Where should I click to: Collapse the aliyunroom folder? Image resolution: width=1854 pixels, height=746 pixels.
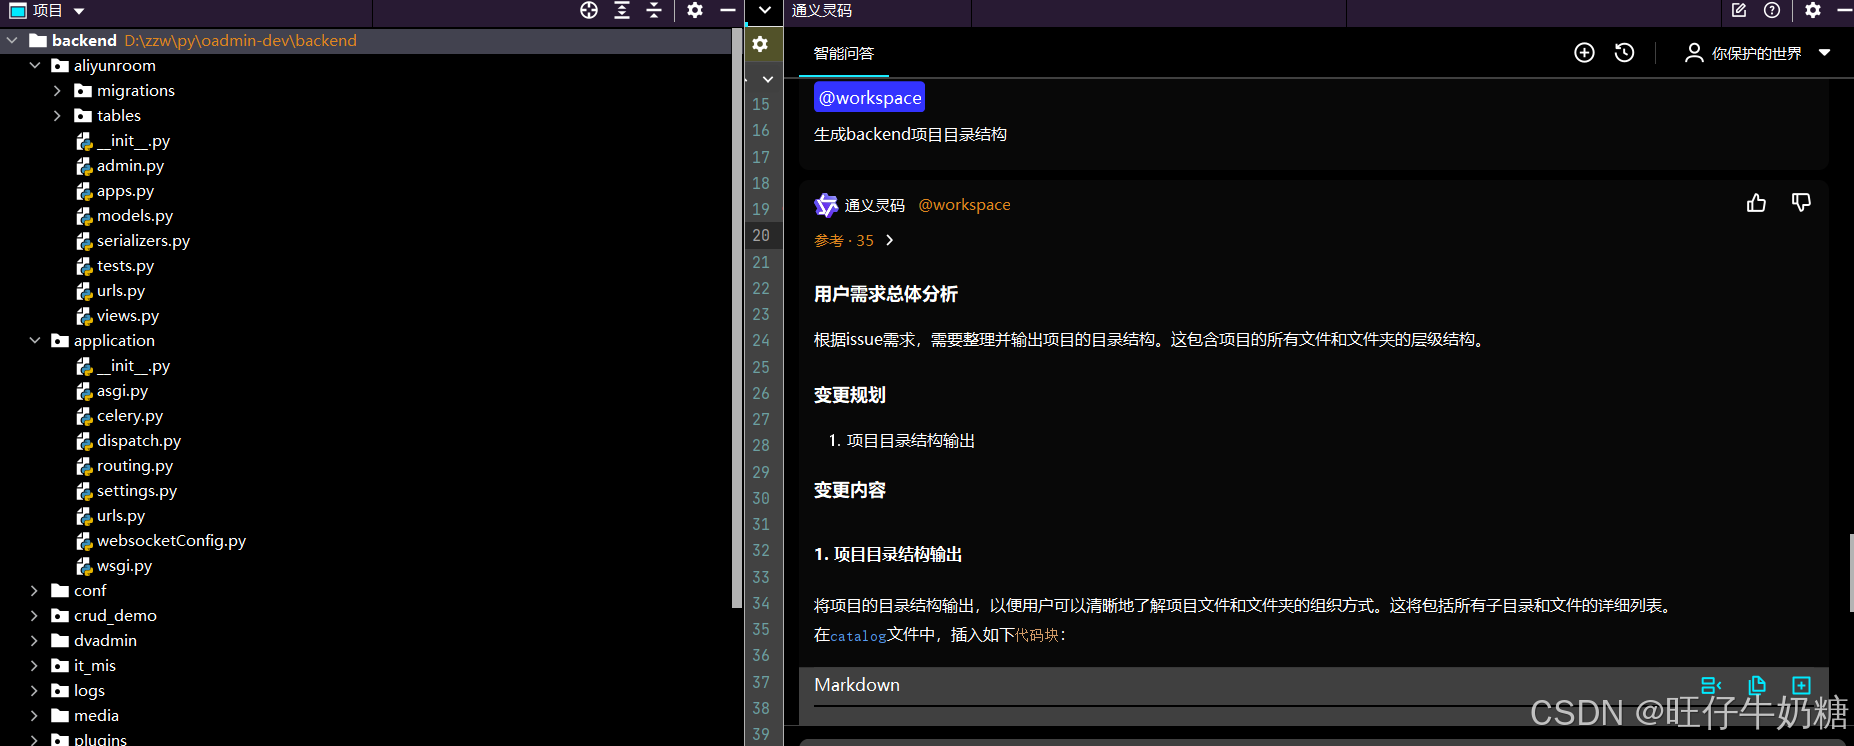tap(35, 65)
